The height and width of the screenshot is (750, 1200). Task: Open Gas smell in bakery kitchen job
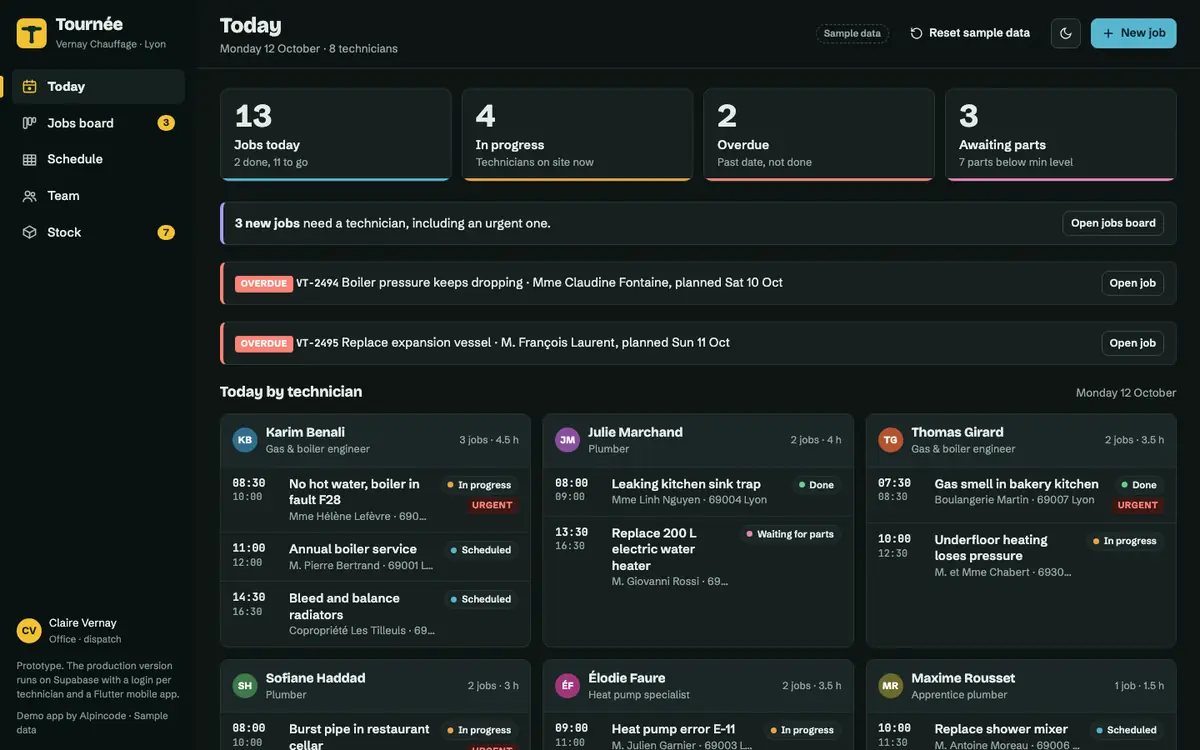click(x=1020, y=496)
